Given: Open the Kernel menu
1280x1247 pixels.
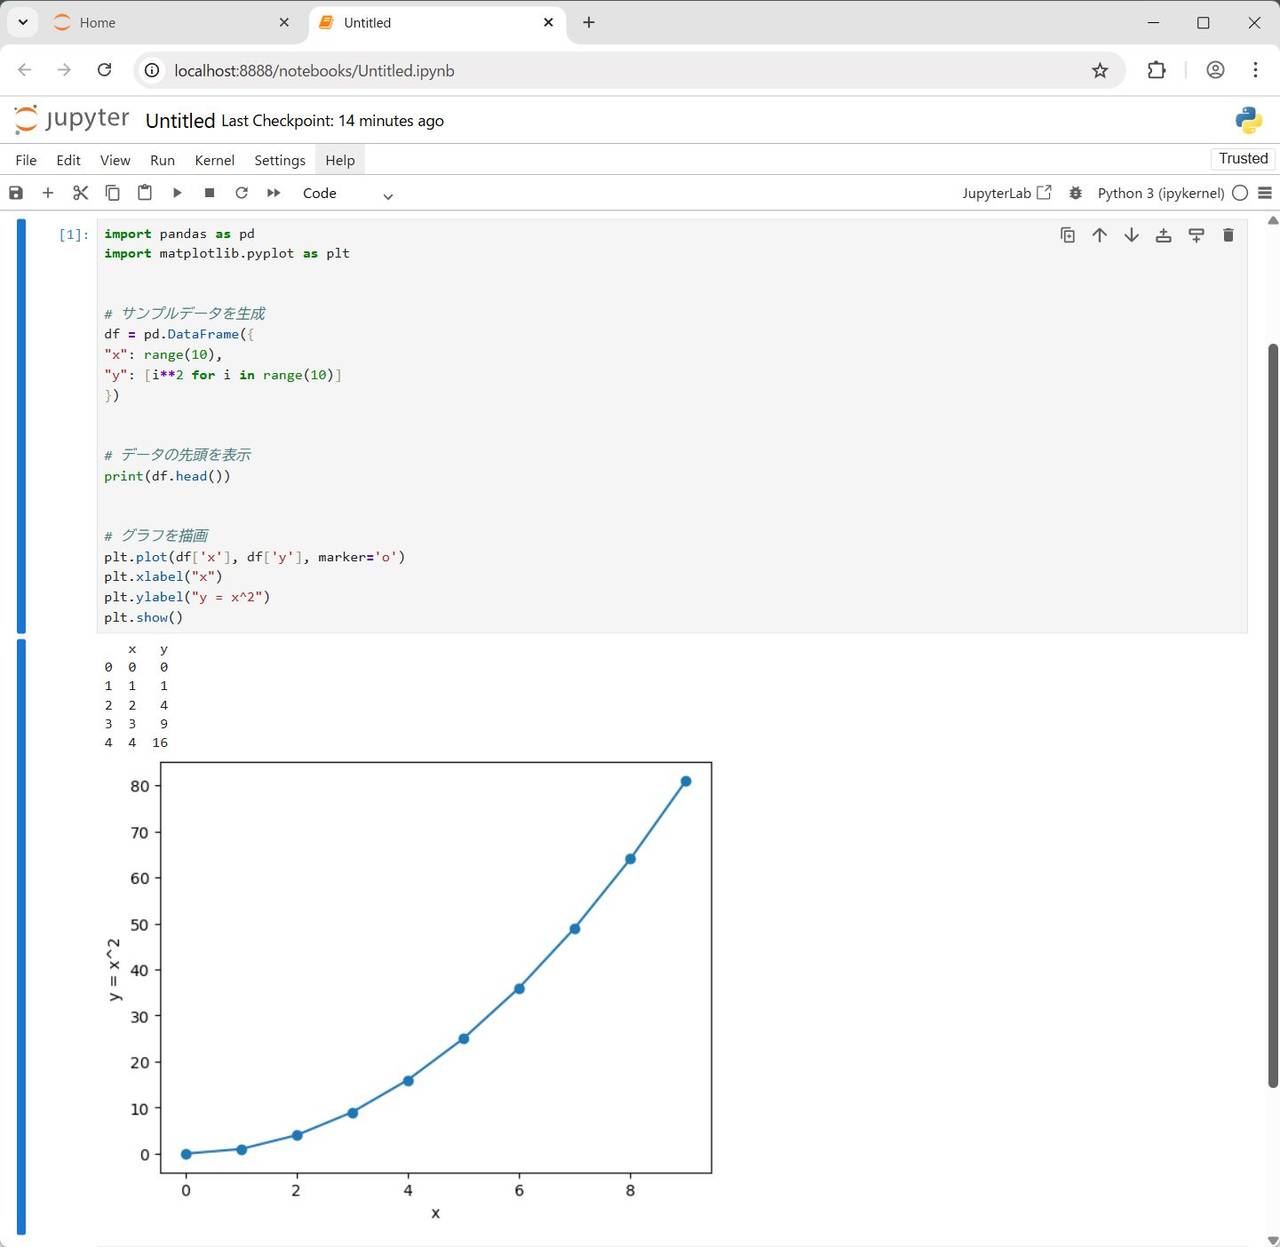Looking at the screenshot, I should point(214,160).
